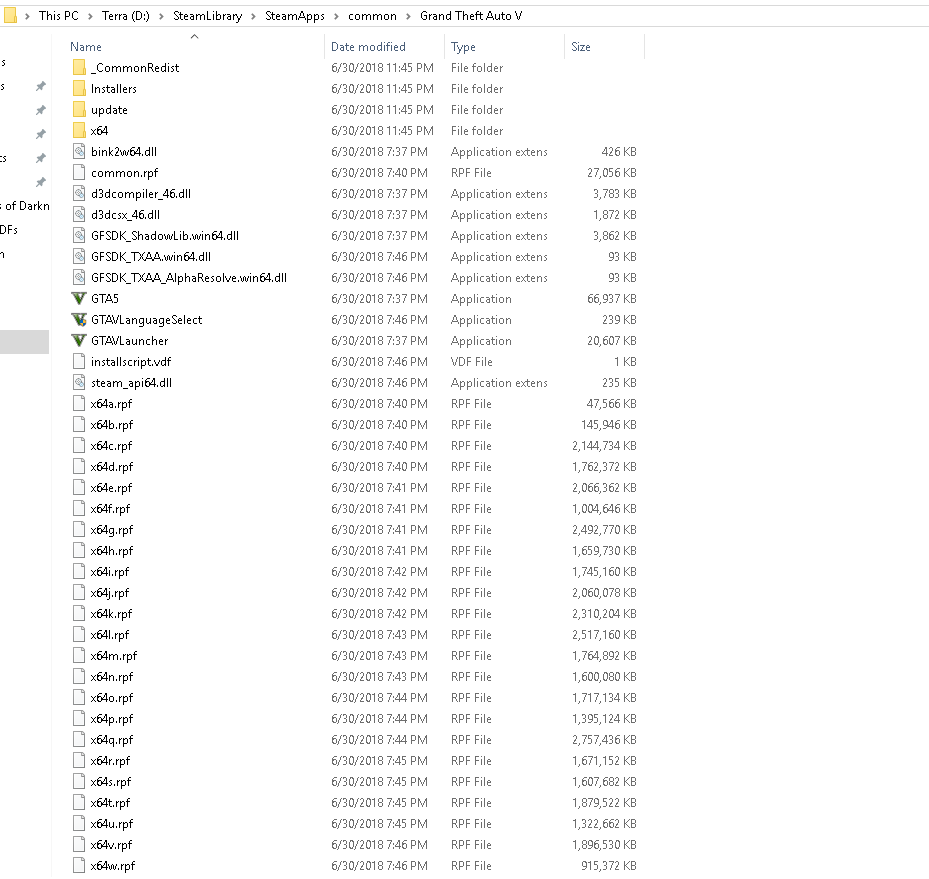The image size is (929, 879).
Task: Click the GTAVLauncher application icon
Action: [79, 341]
